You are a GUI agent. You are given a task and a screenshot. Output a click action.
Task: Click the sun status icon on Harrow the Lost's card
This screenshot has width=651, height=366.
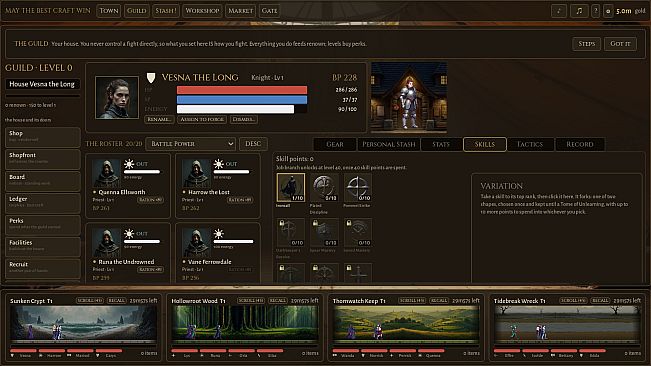[218, 164]
